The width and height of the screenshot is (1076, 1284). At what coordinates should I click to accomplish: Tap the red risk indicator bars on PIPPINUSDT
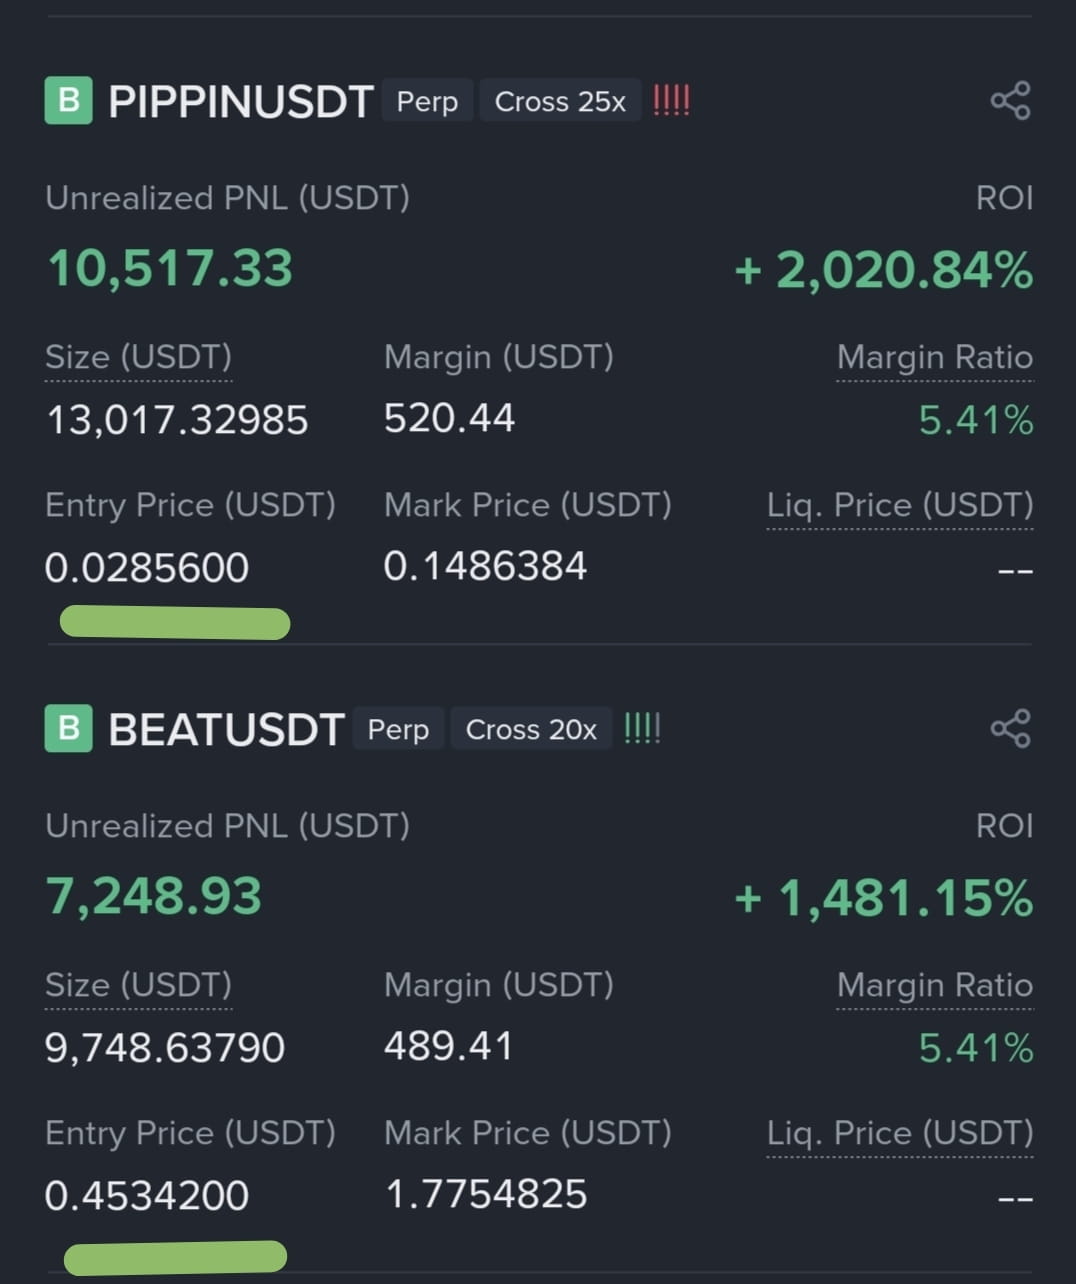(x=671, y=101)
